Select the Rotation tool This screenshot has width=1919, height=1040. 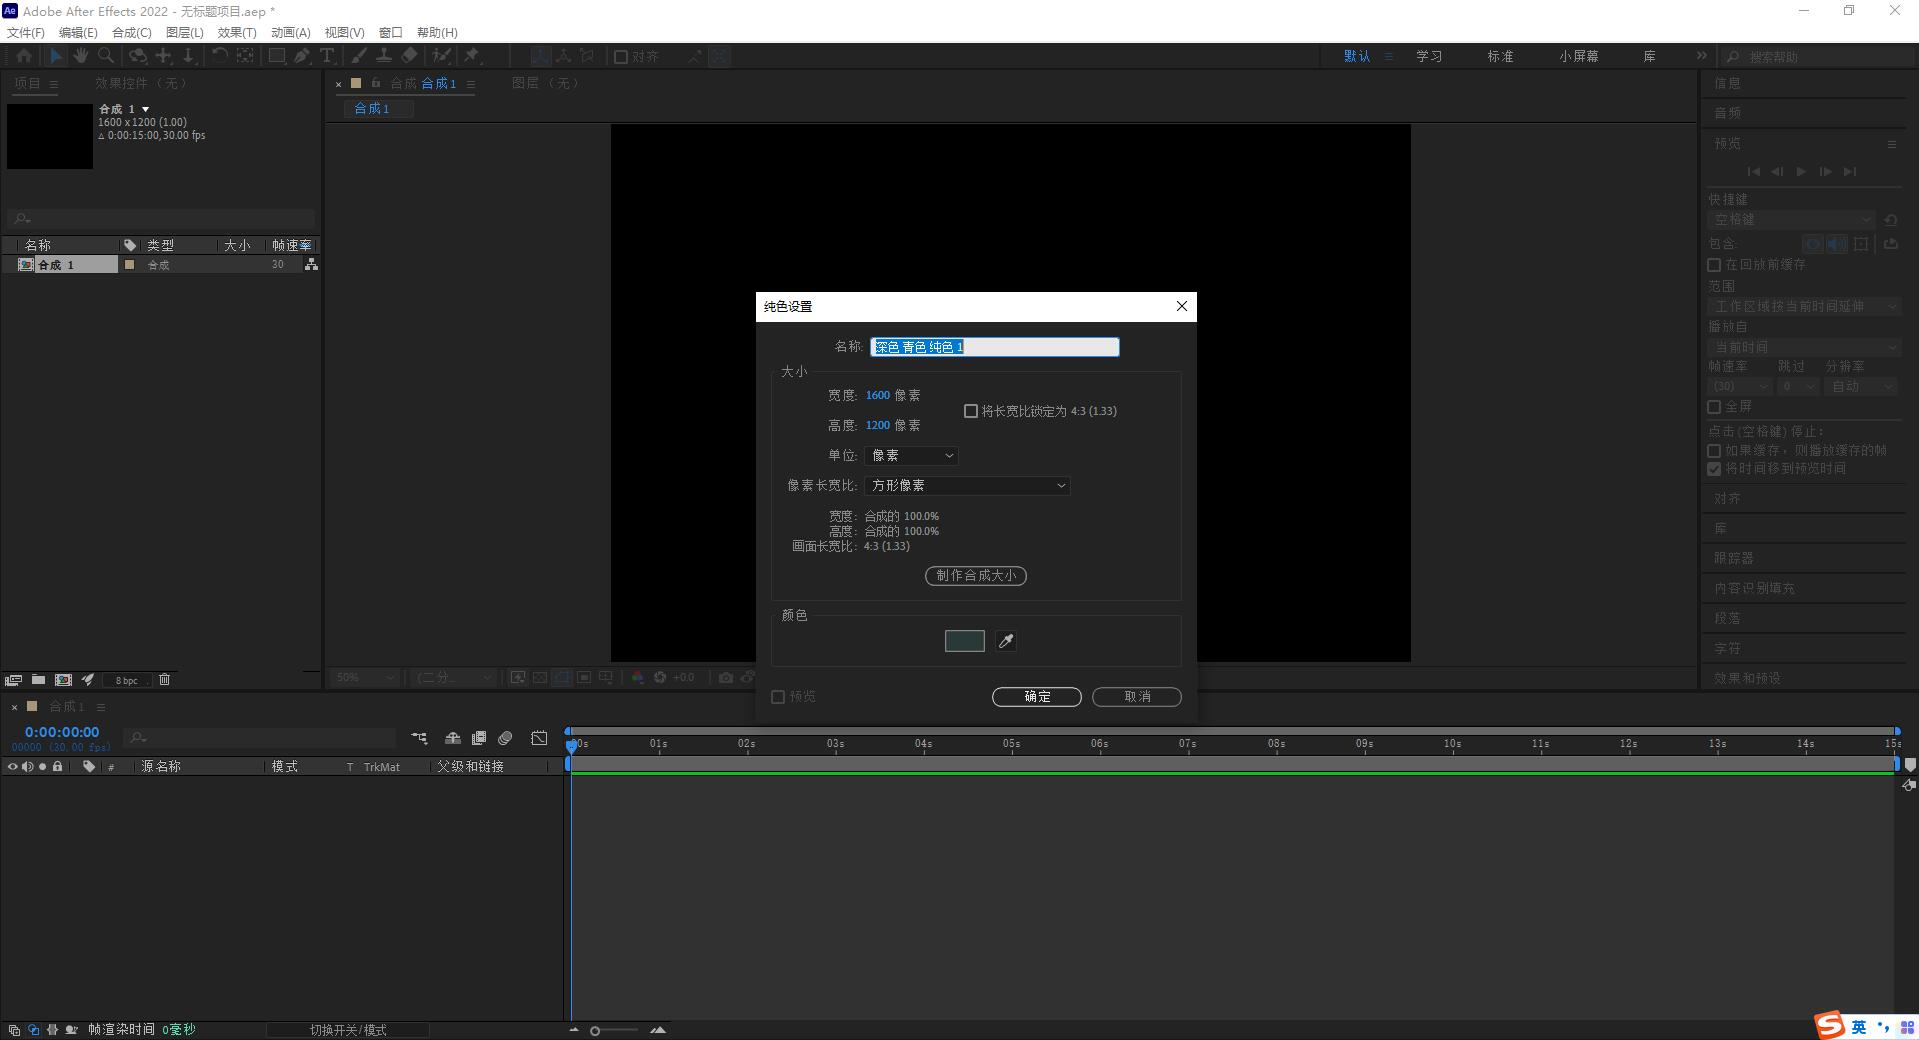220,56
